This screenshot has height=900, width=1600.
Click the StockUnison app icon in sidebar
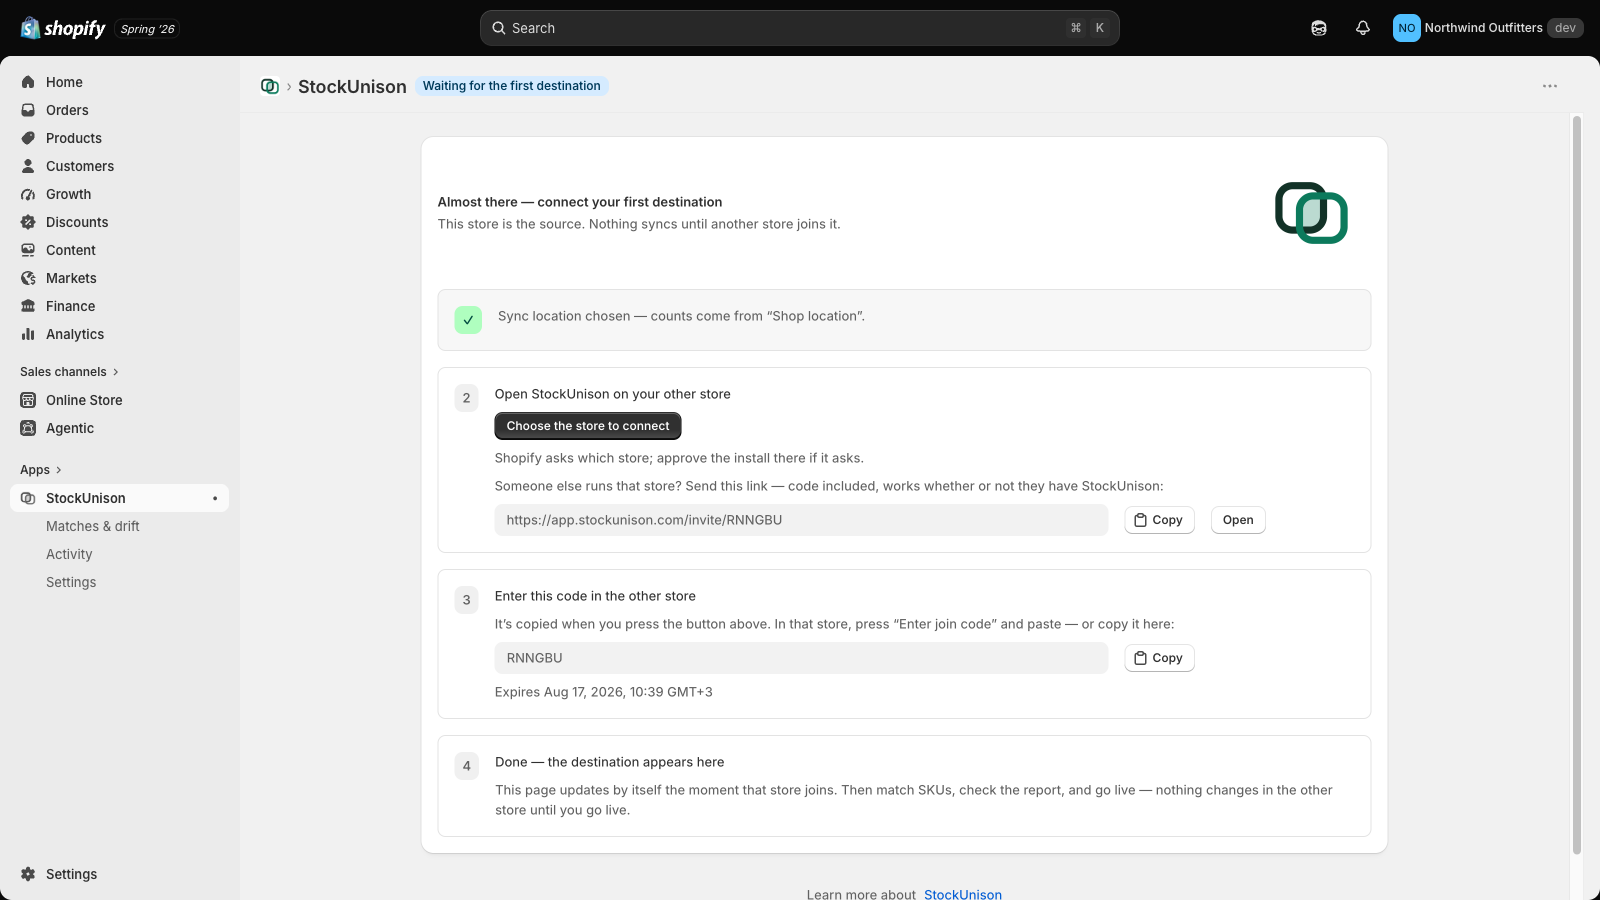click(x=28, y=498)
